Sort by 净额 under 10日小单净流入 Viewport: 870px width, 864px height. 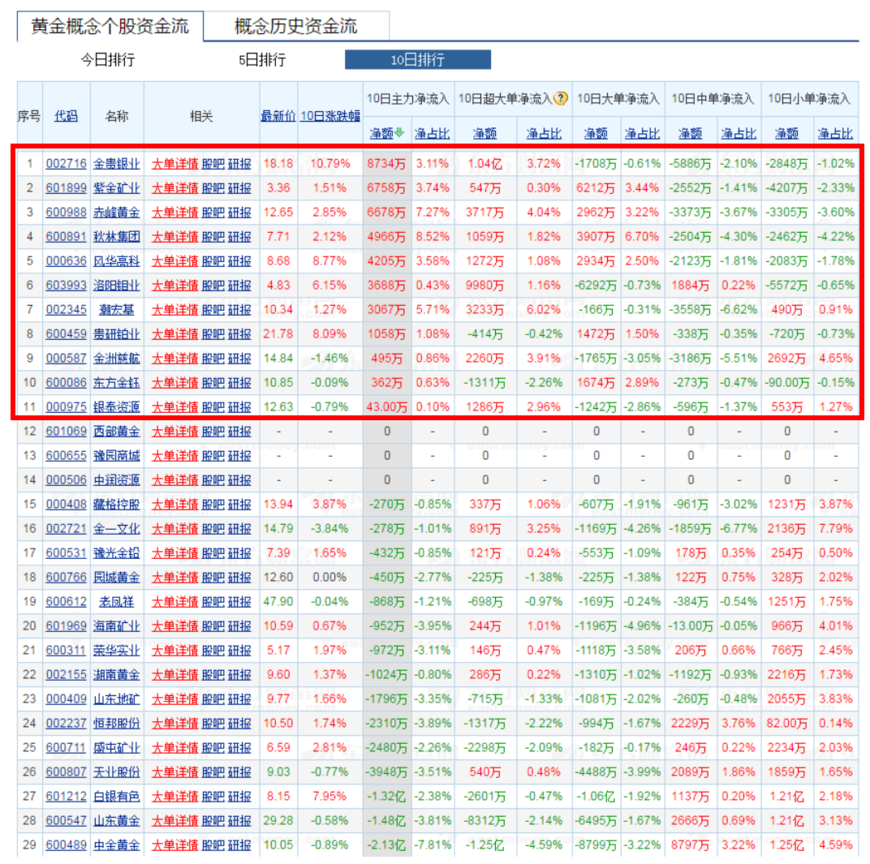787,133
